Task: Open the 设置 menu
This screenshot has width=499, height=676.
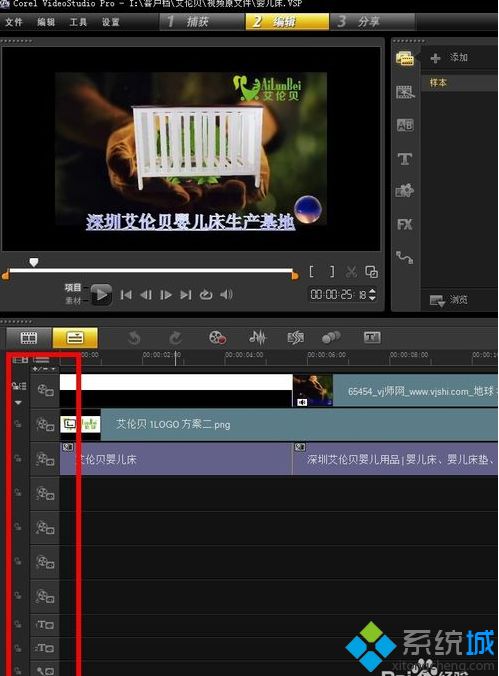Action: (110, 22)
